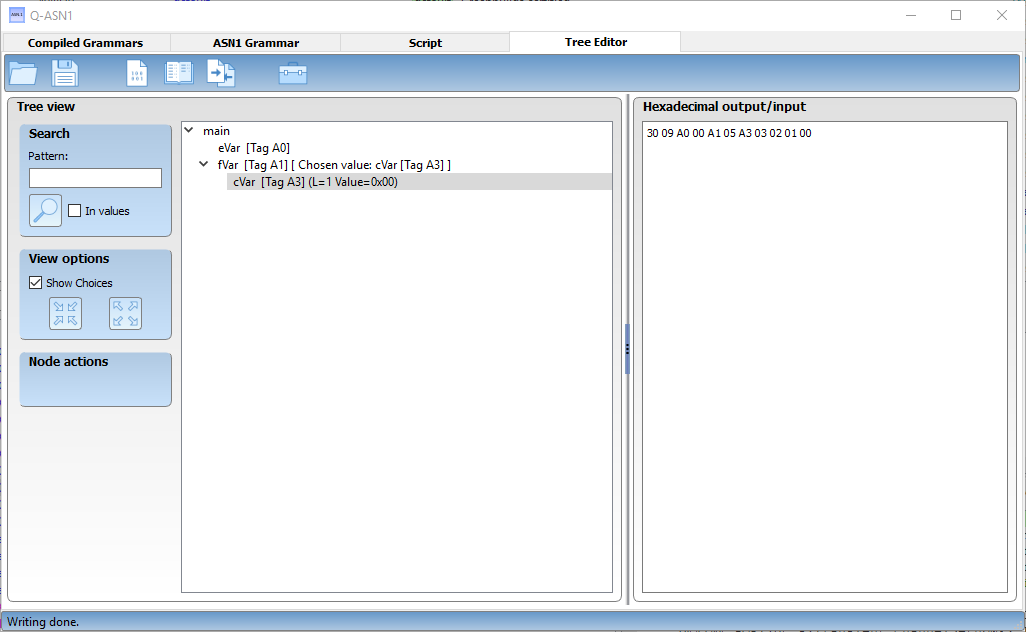This screenshot has width=1026, height=632.
Task: Enable the In values checkbox
Action: [74, 211]
